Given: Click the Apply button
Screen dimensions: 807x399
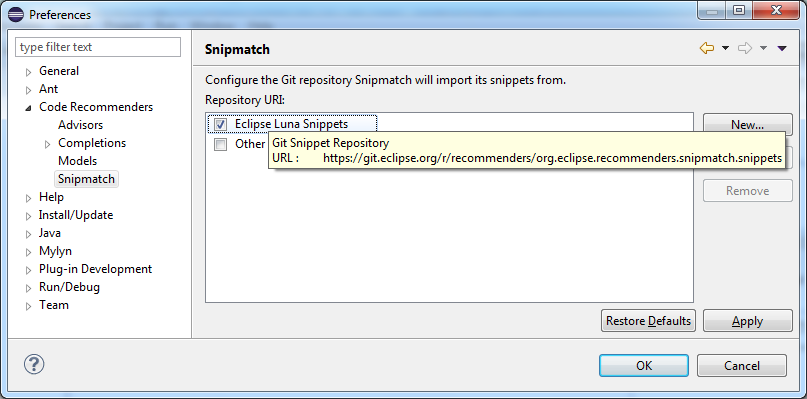Looking at the screenshot, I should 747,321.
